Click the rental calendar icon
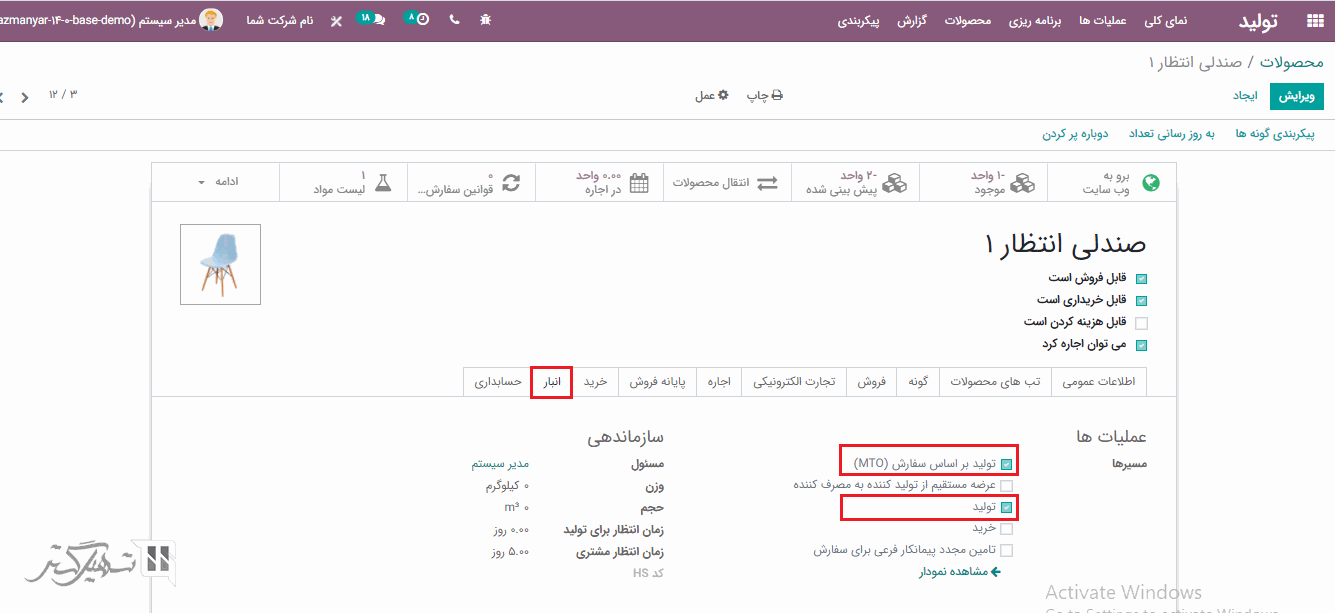 (x=639, y=183)
